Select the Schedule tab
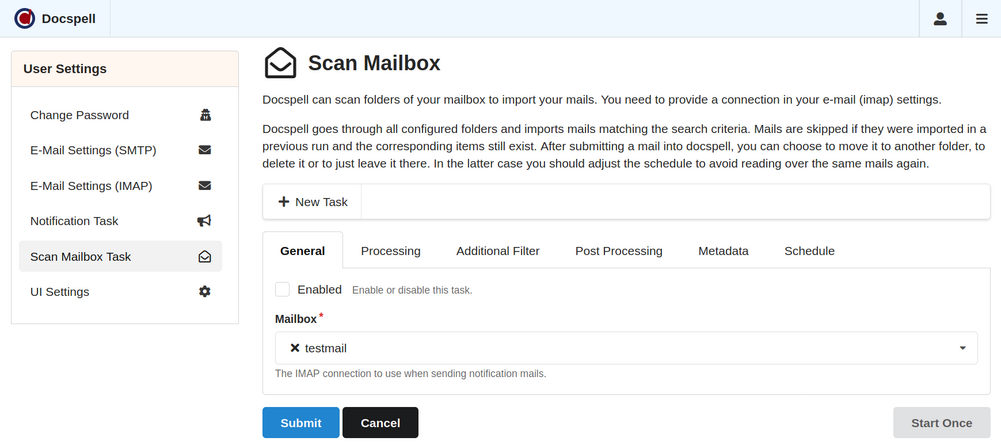The height and width of the screenshot is (445, 1001). [809, 251]
